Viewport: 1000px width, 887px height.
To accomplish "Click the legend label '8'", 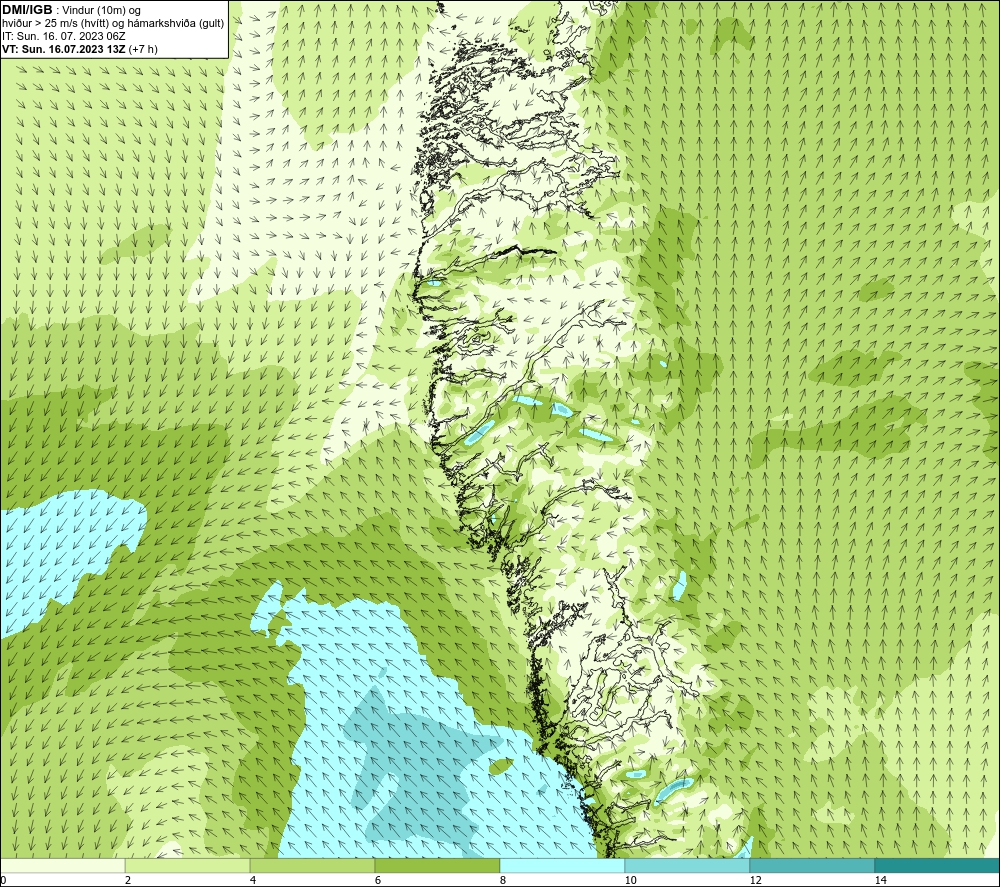I will [503, 880].
